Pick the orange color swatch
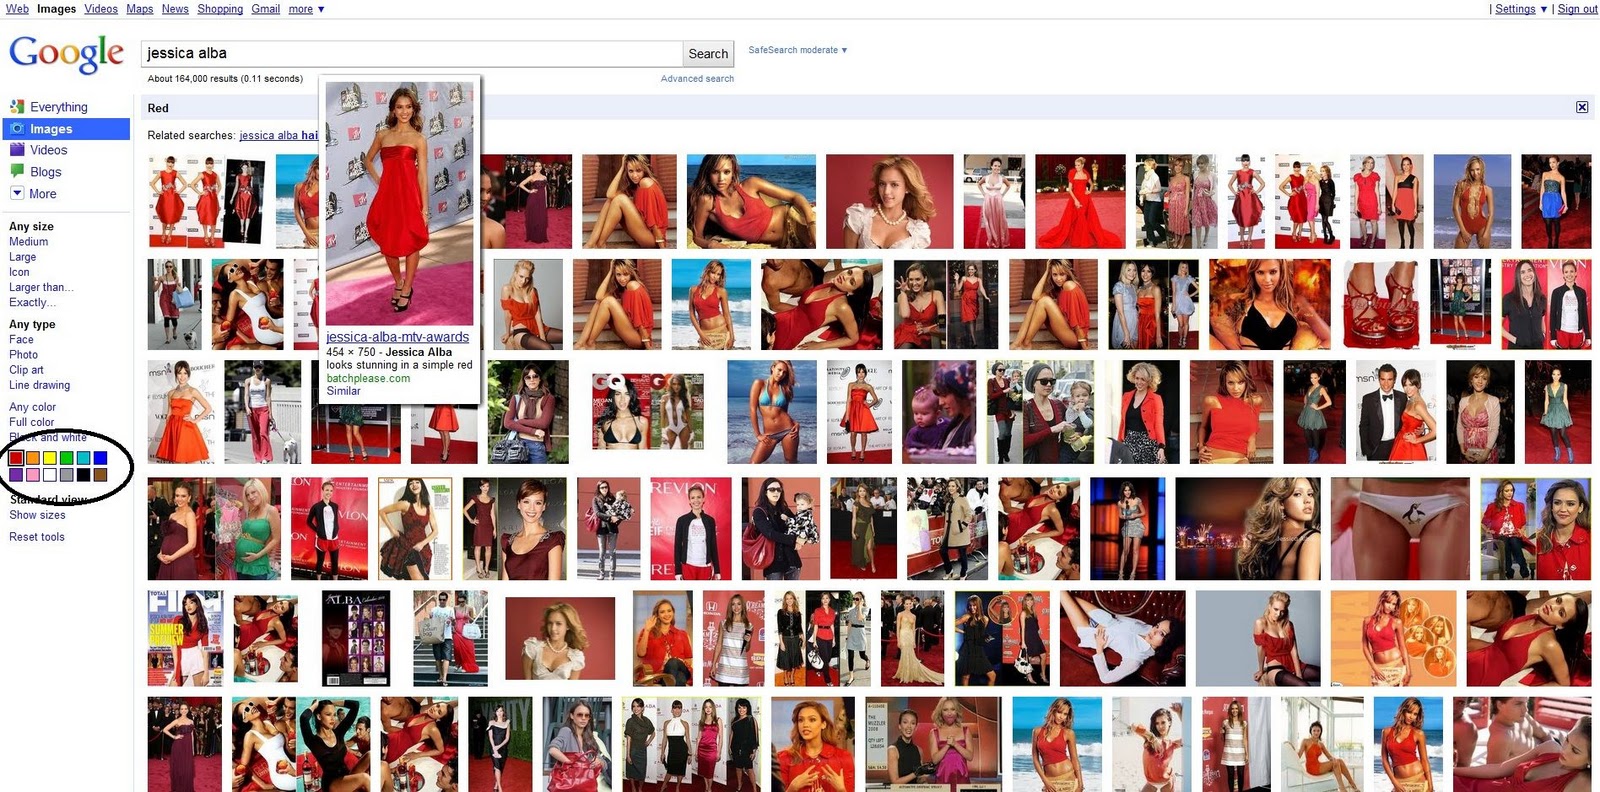Image resolution: width=1600 pixels, height=792 pixels. pyautogui.click(x=33, y=458)
